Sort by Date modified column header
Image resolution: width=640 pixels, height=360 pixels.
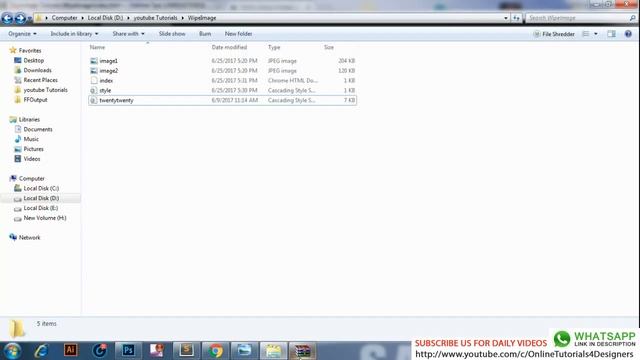pos(229,47)
